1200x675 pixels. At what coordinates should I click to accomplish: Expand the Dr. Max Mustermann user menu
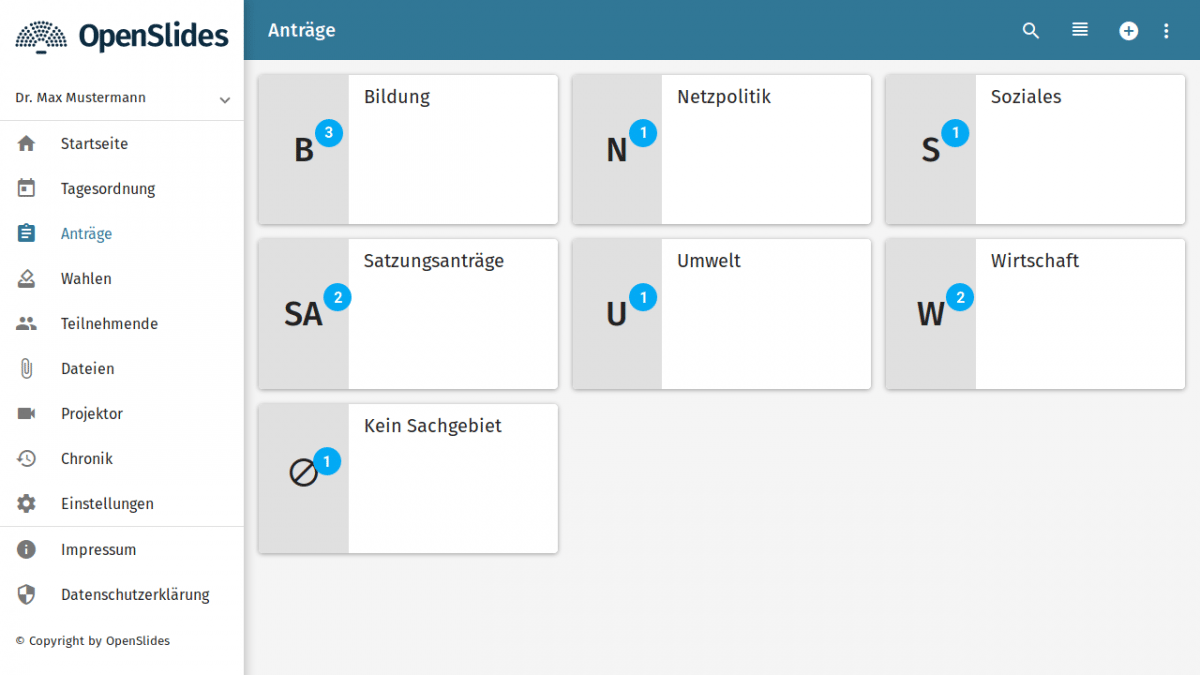pyautogui.click(x=122, y=98)
